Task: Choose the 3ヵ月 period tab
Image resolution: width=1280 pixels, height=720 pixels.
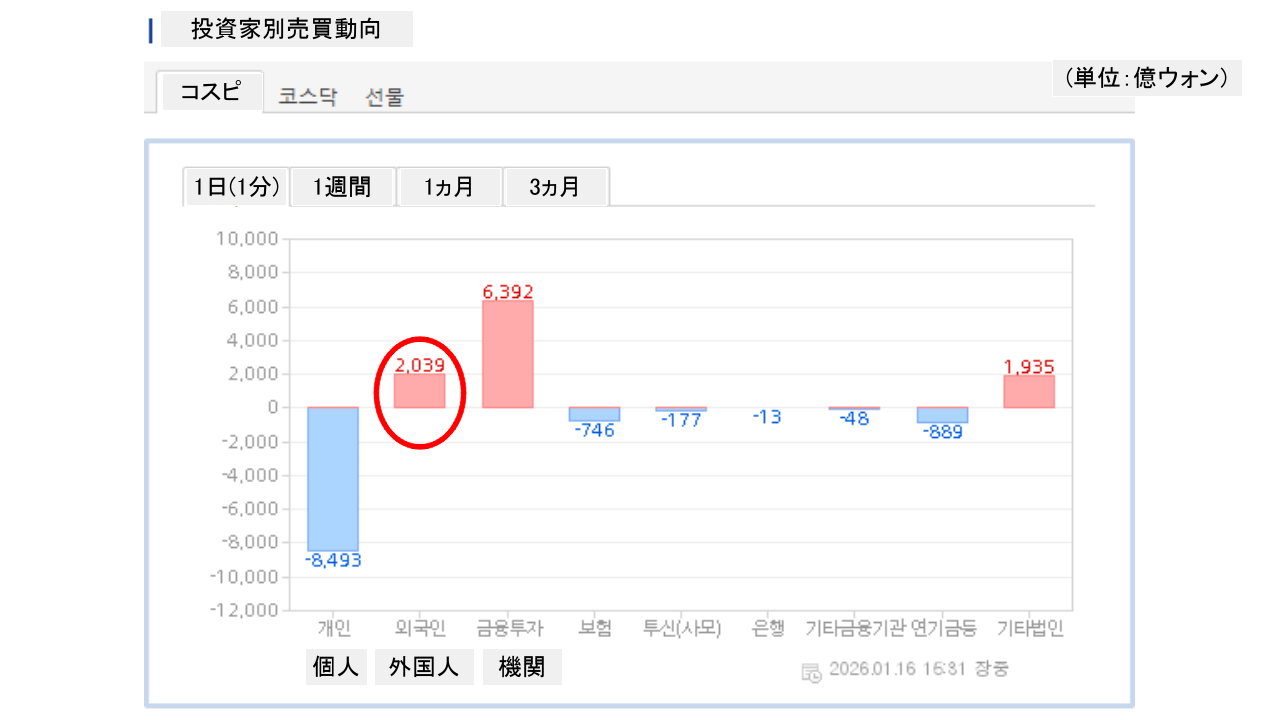Action: (x=555, y=187)
